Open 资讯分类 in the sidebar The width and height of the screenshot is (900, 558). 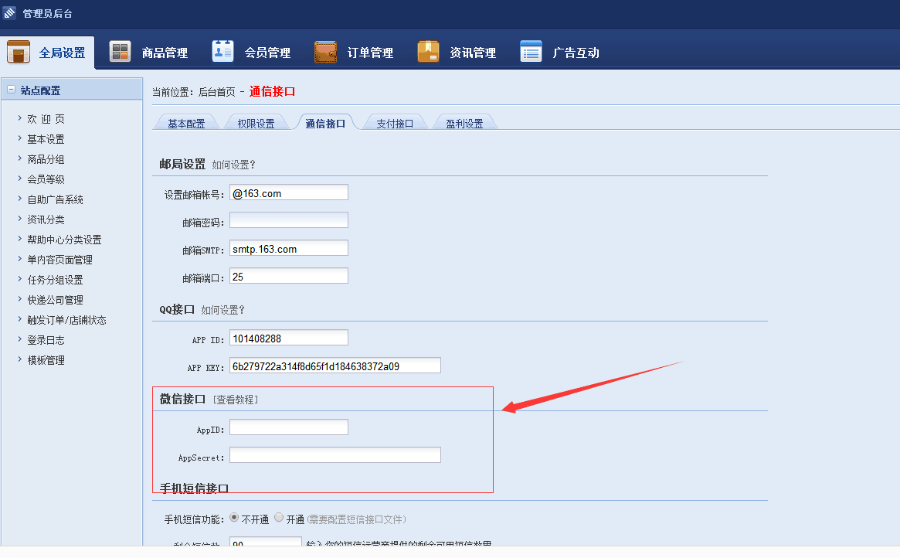click(x=46, y=219)
